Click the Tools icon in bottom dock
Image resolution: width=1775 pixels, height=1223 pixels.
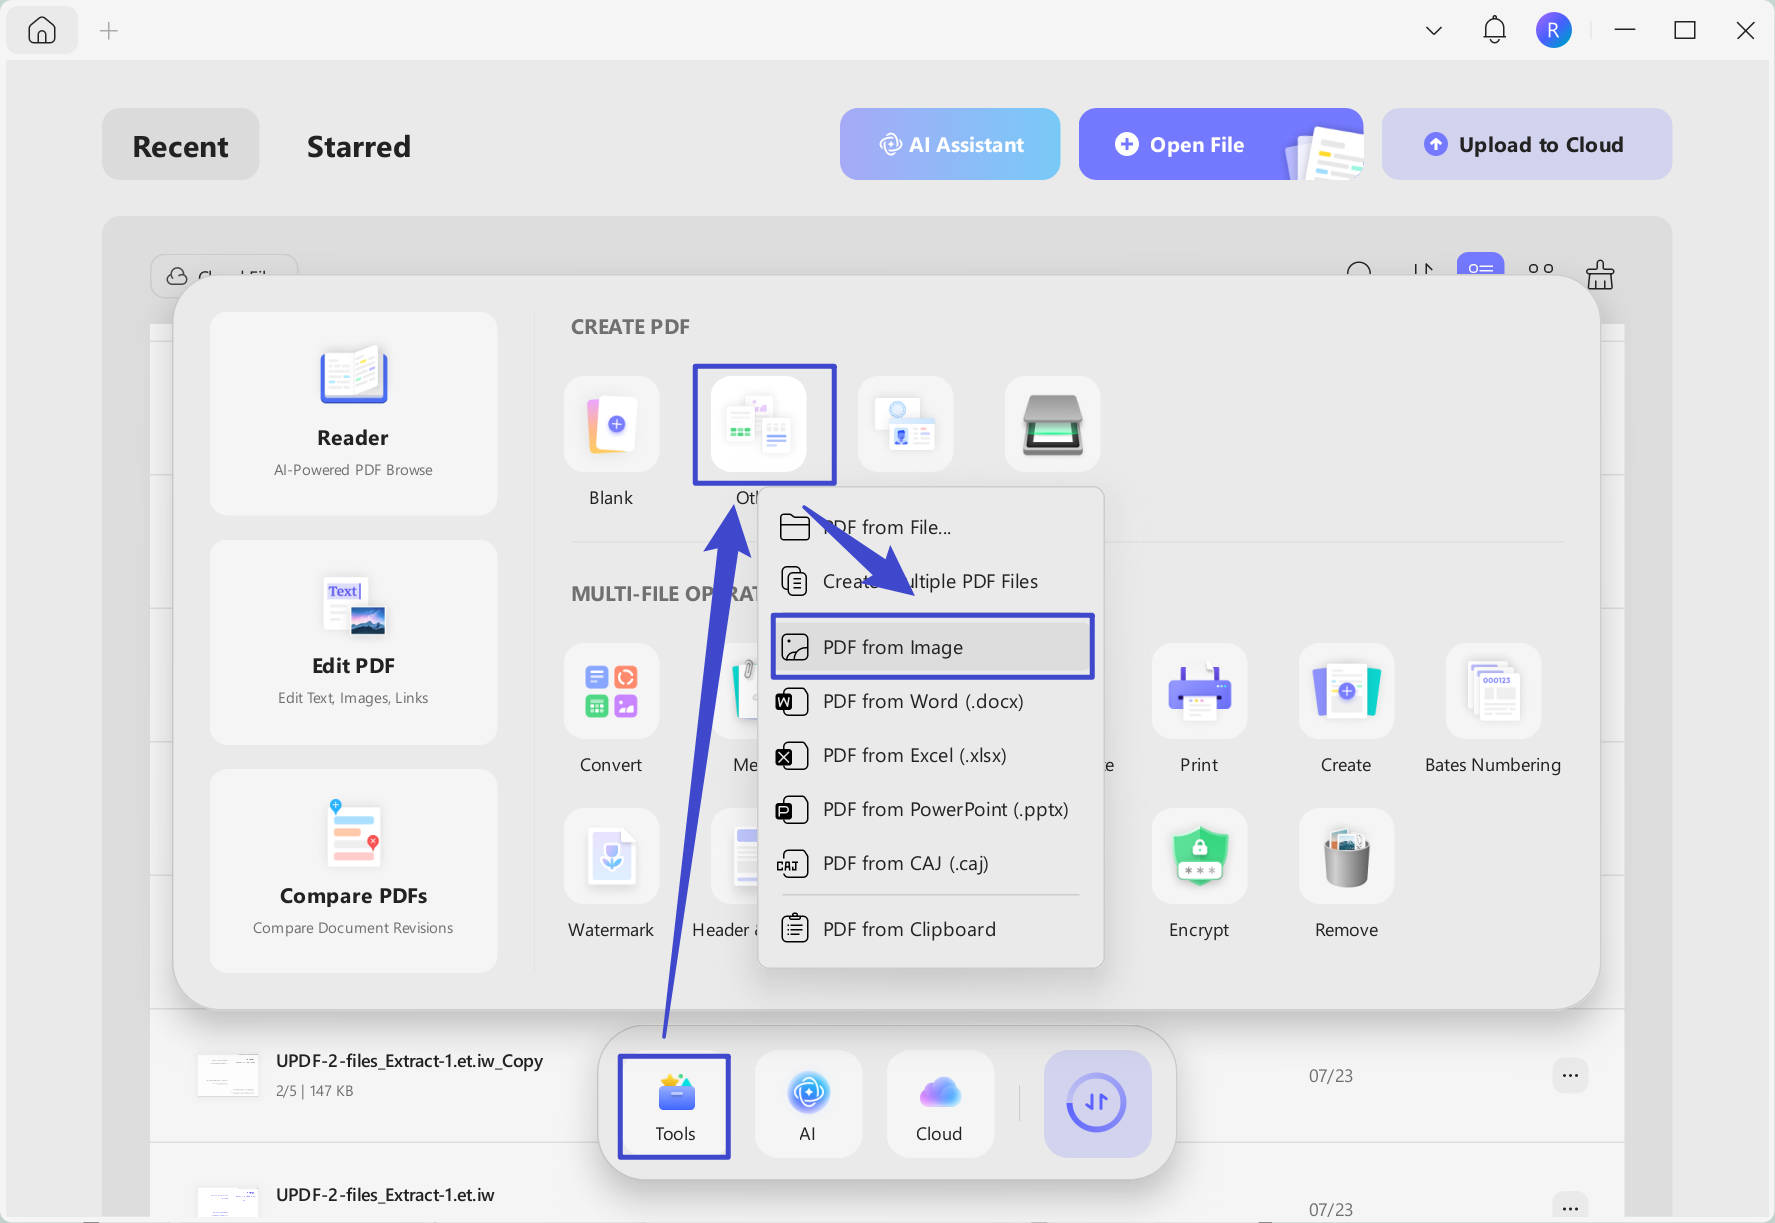coord(675,1105)
